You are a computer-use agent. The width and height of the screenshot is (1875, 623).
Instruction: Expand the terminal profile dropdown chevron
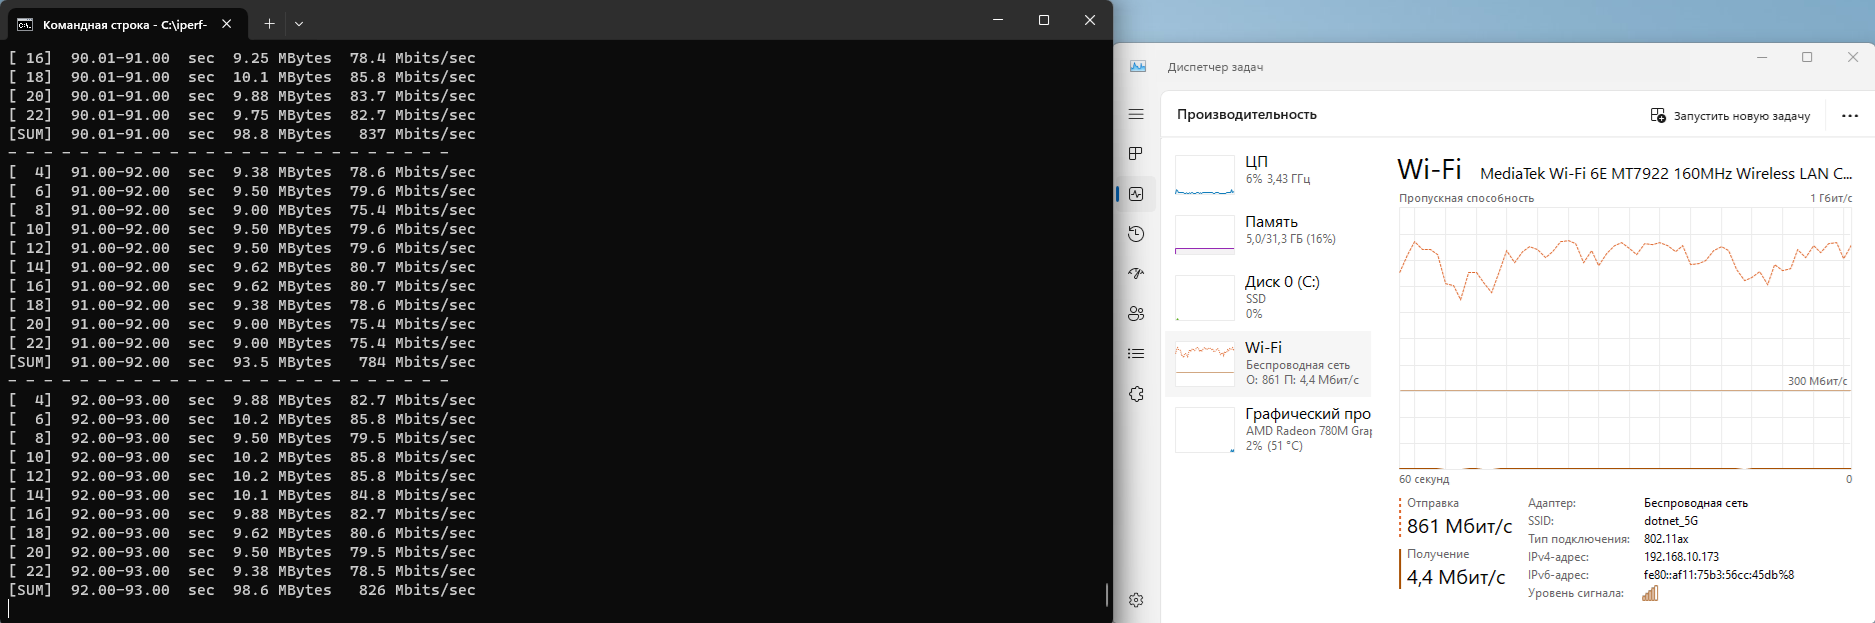299,23
